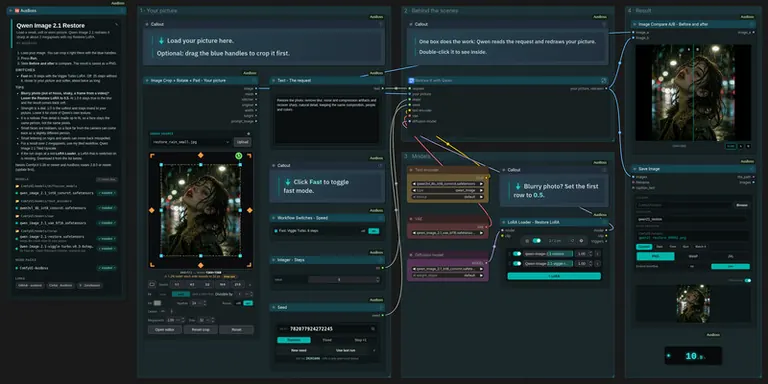Open the restore_rain_small.jpg image dropdown

click(x=191, y=142)
